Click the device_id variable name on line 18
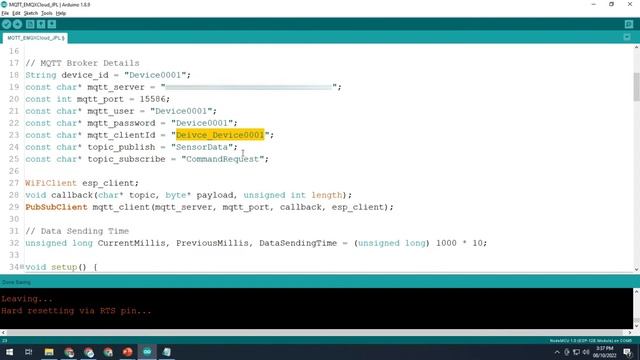The width and height of the screenshot is (640, 360). coord(85,75)
